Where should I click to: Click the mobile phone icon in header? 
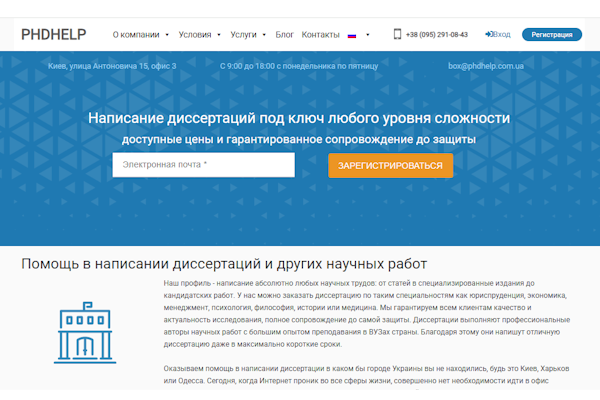pos(397,34)
